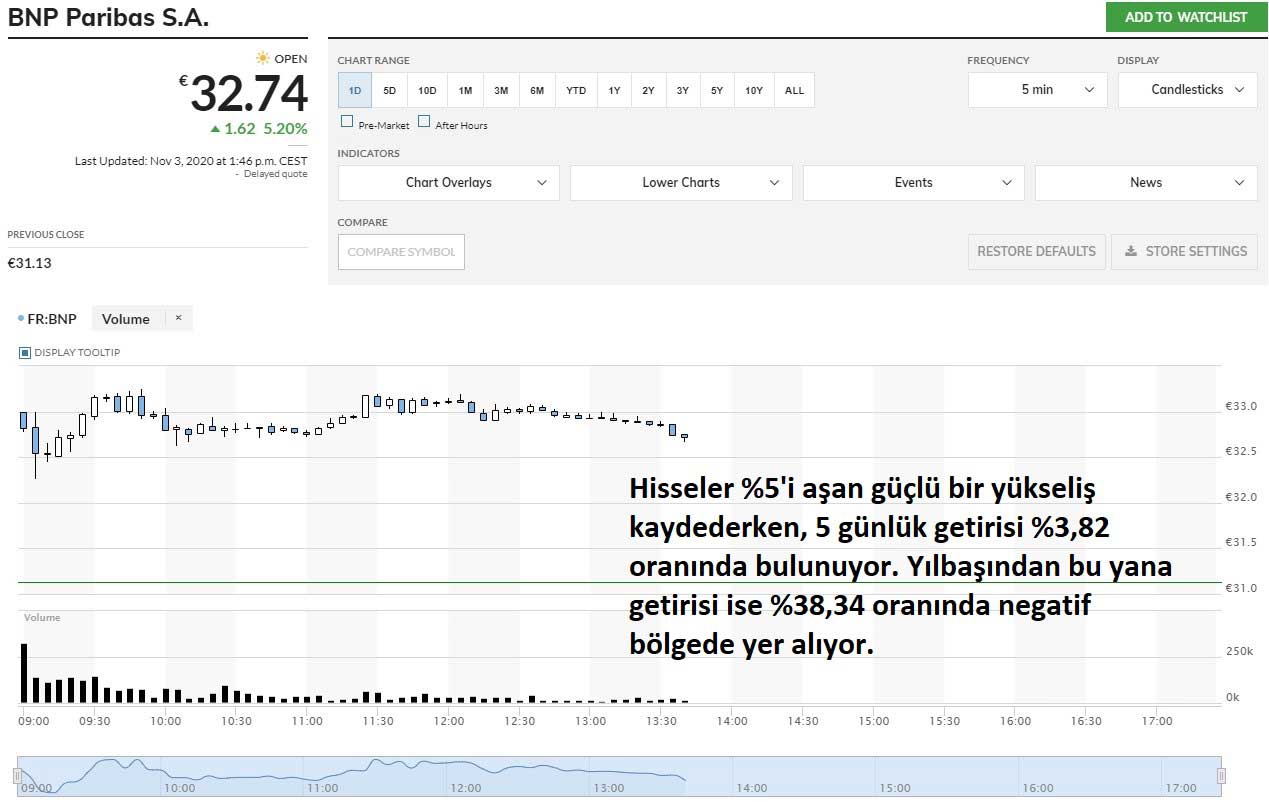Click the FR:BNP series label
Screen dimensions: 1269x802
(51, 319)
